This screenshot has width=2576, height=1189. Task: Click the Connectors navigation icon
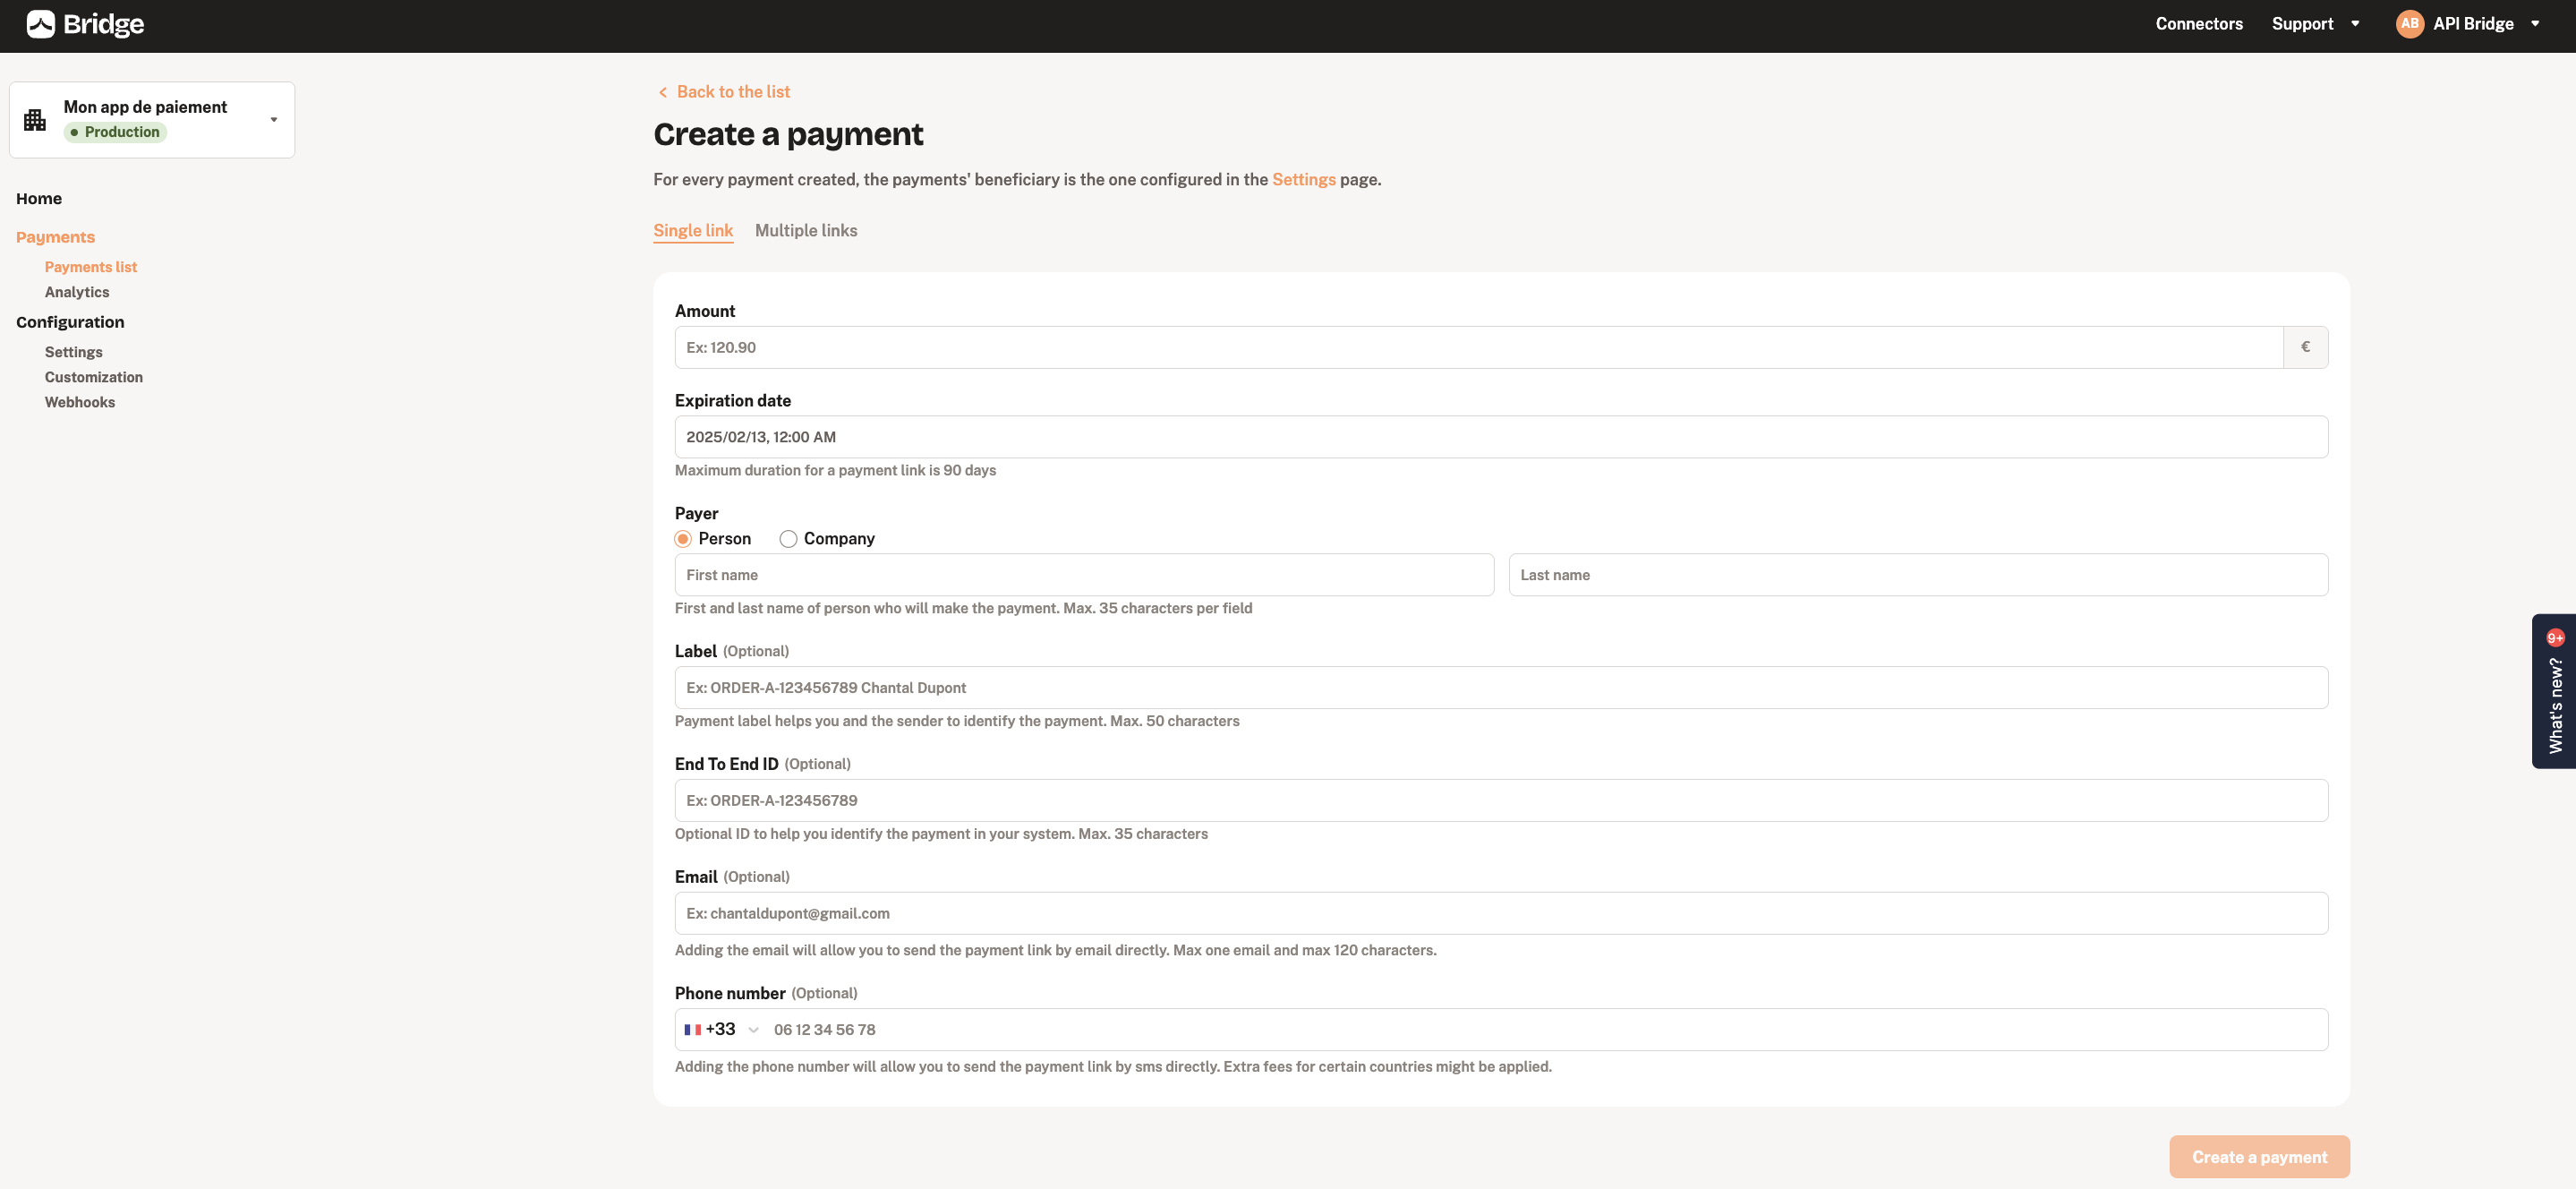2200,25
